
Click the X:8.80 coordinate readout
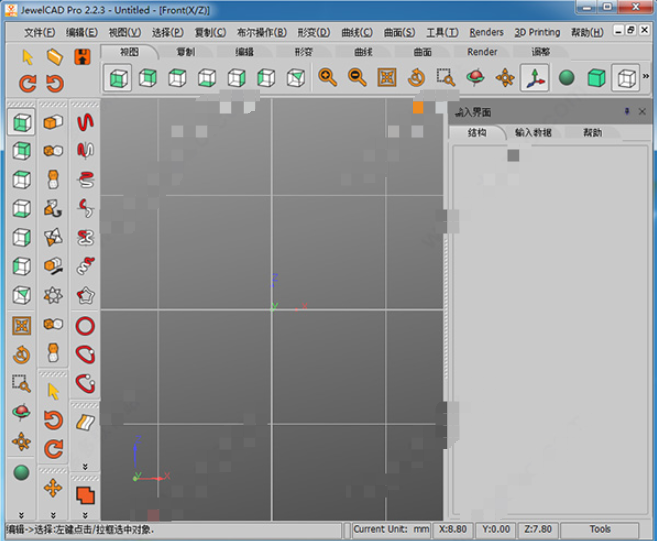453,529
